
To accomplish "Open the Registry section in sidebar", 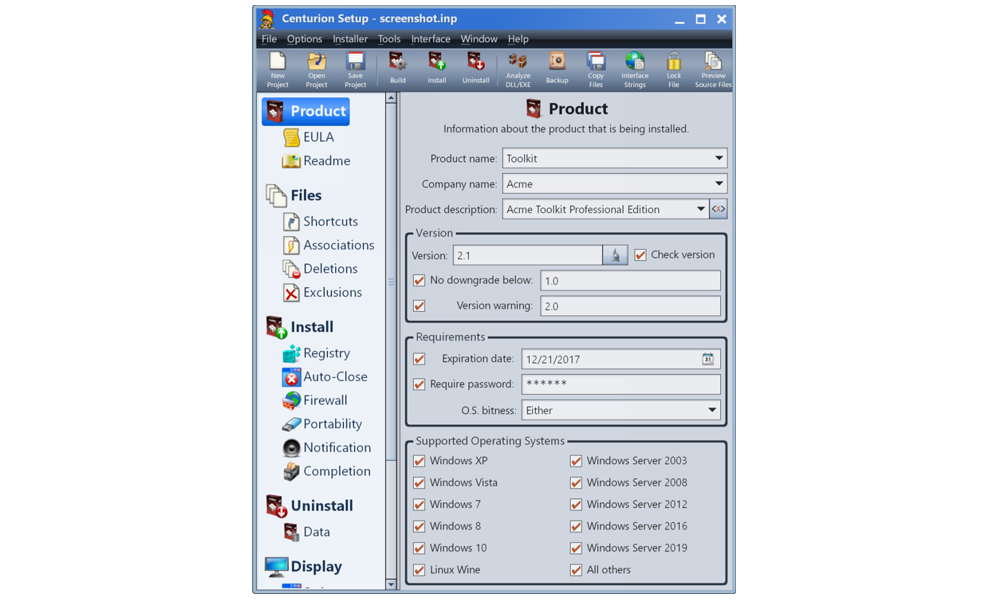I will pyautogui.click(x=325, y=353).
